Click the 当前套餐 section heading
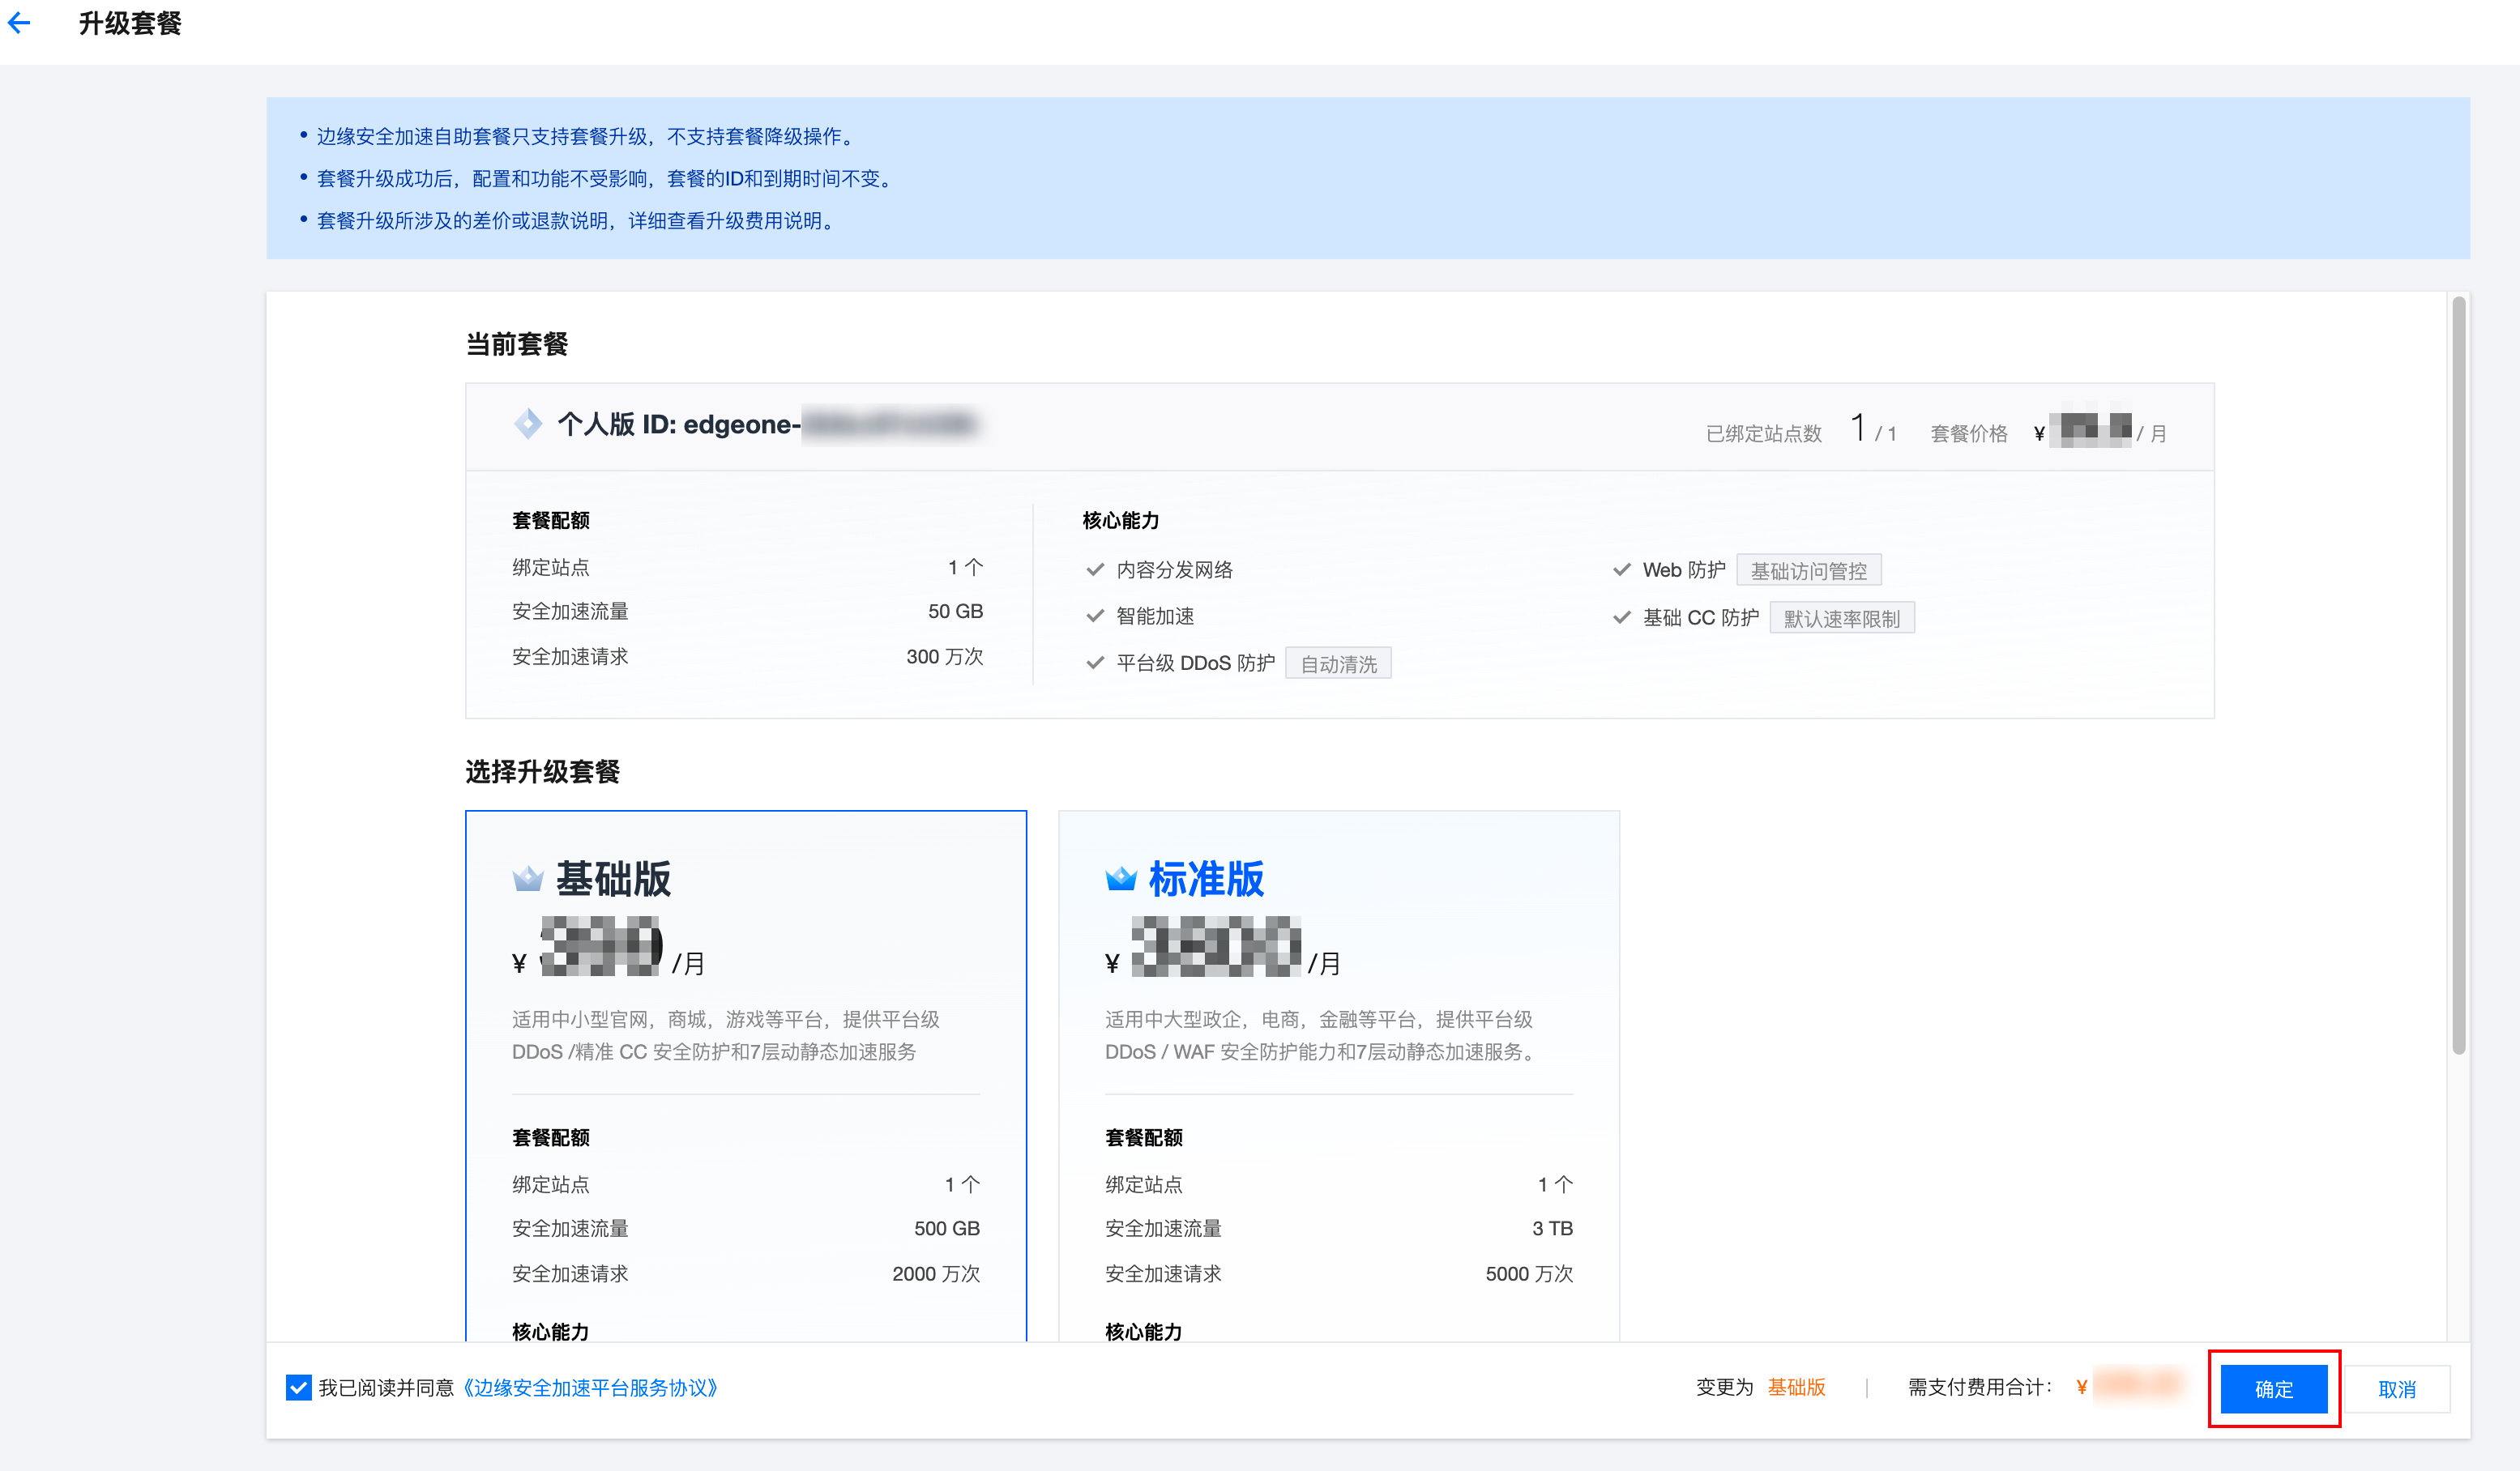The width and height of the screenshot is (2520, 1471). point(517,344)
